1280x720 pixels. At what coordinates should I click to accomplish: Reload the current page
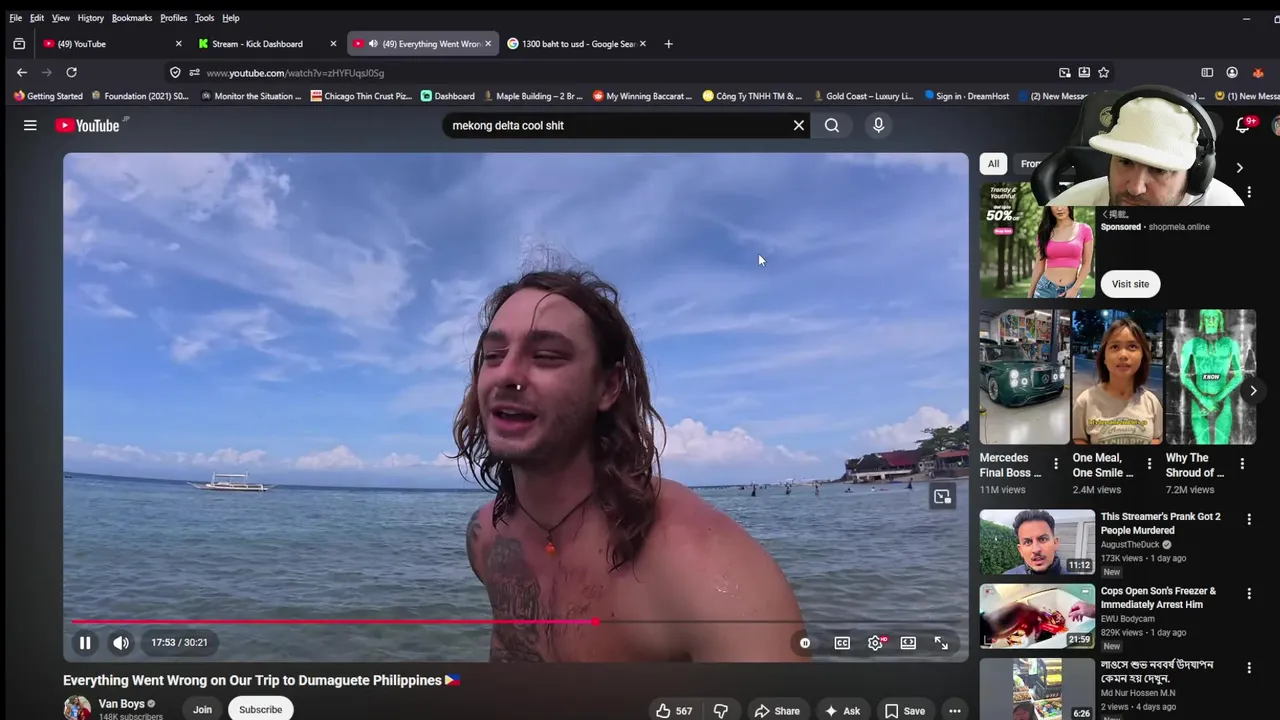point(71,72)
